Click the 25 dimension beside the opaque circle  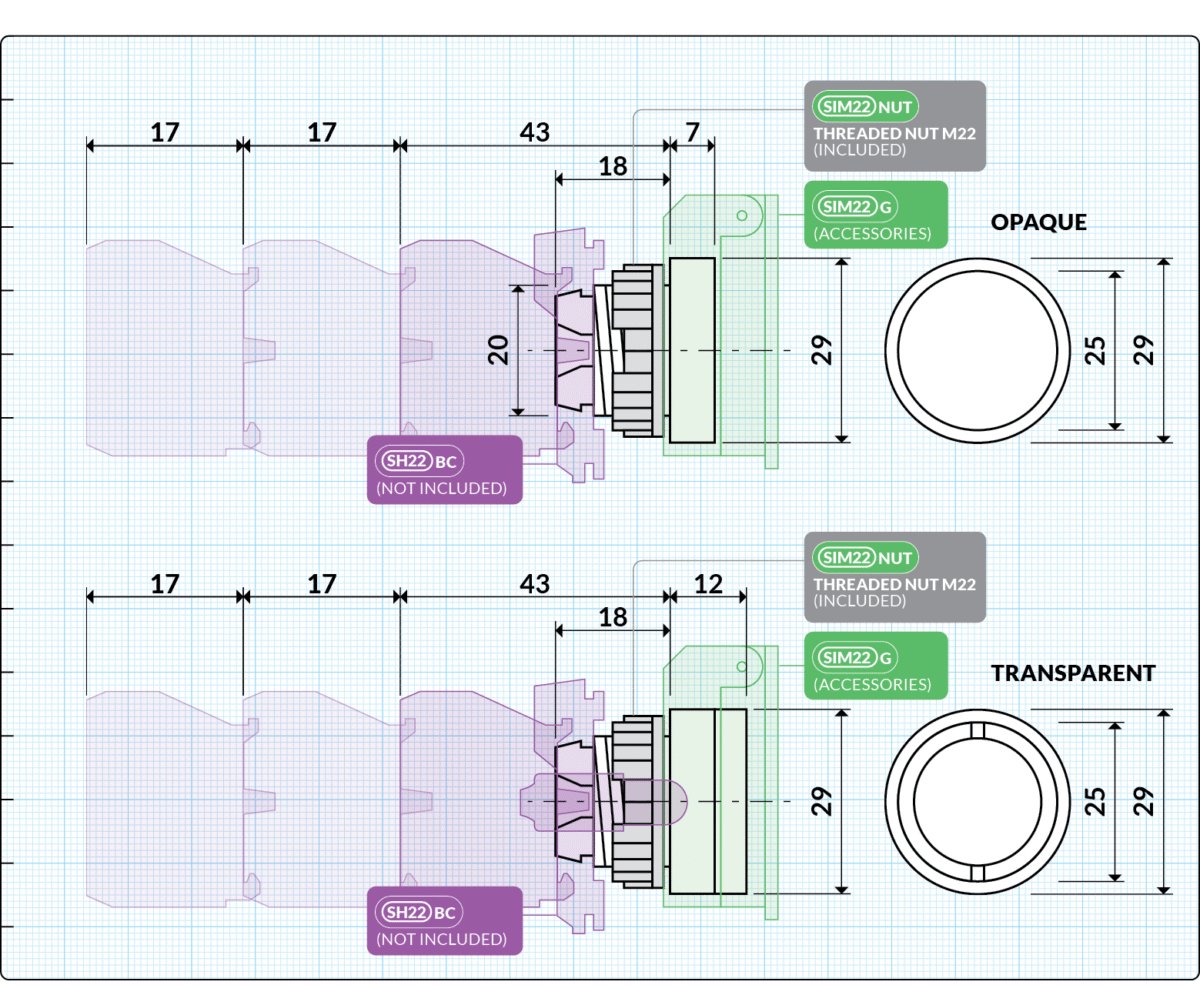pyautogui.click(x=1096, y=349)
